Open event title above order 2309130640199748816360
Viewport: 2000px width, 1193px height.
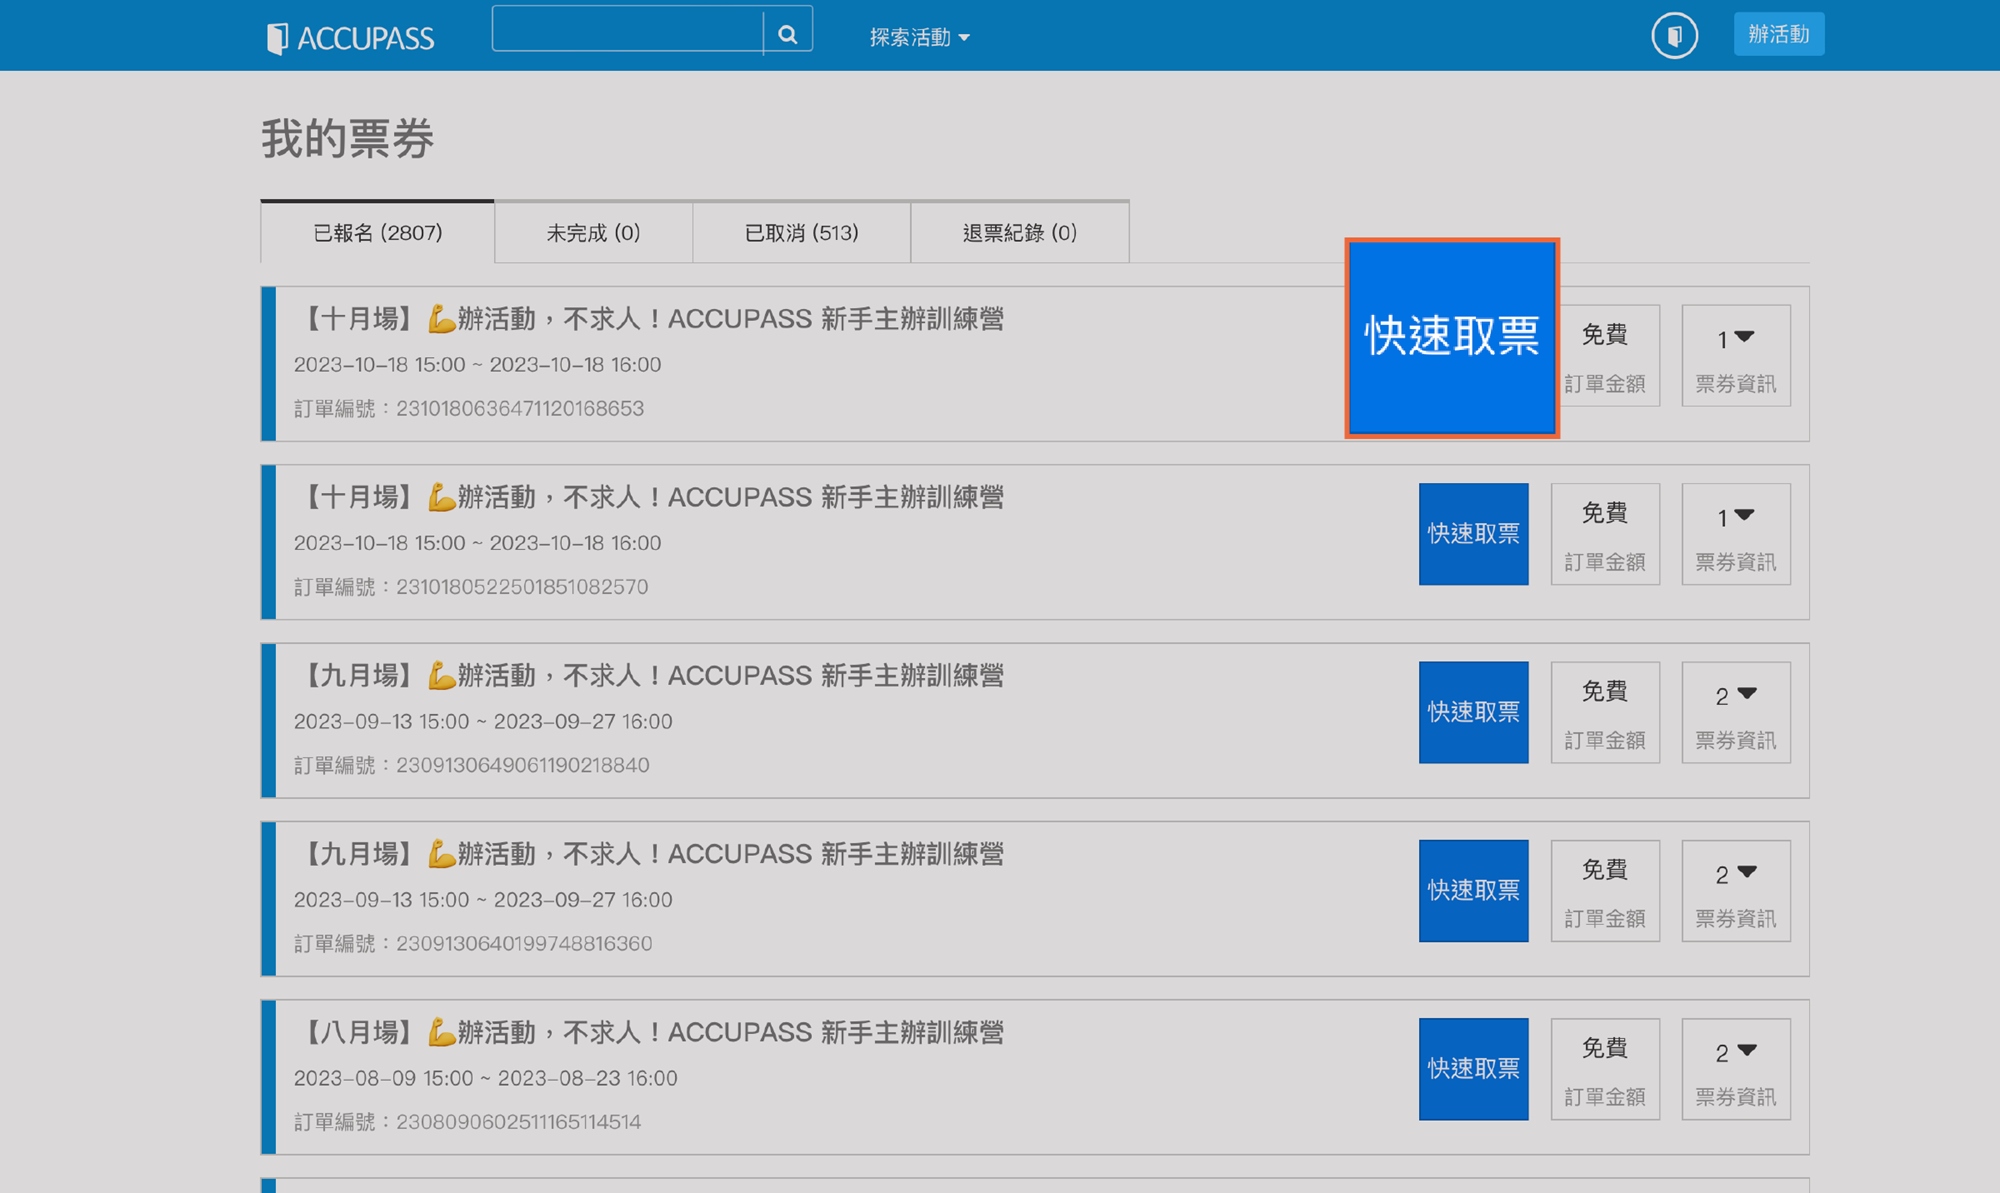click(650, 854)
